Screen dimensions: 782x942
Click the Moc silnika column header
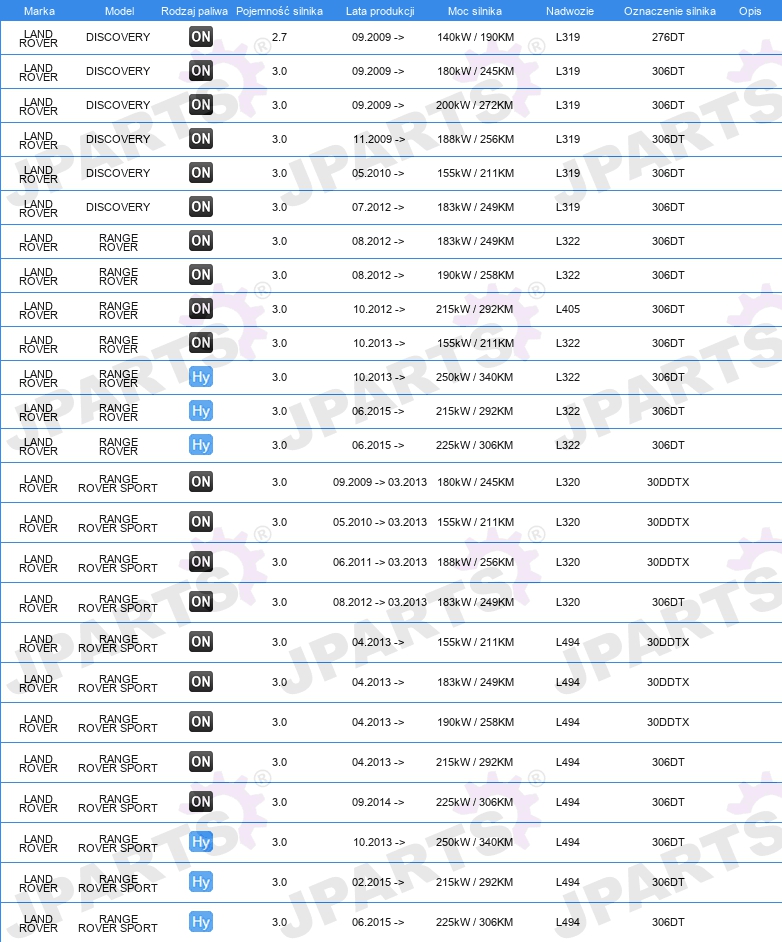pos(474,11)
